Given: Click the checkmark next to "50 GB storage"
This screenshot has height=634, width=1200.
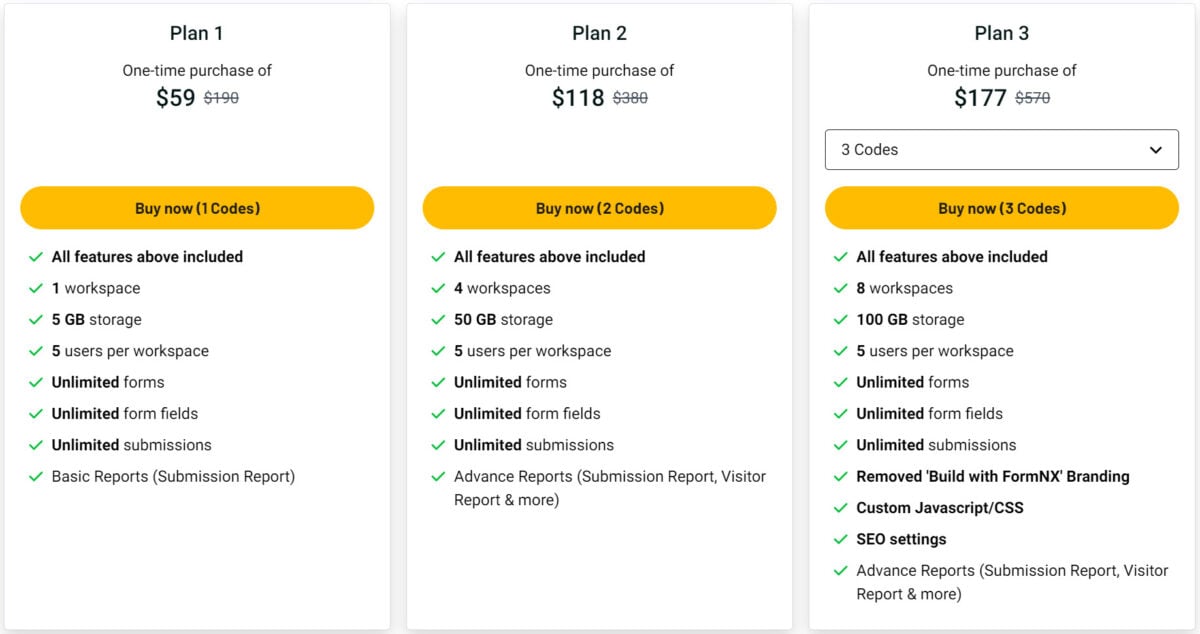Looking at the screenshot, I should [437, 319].
